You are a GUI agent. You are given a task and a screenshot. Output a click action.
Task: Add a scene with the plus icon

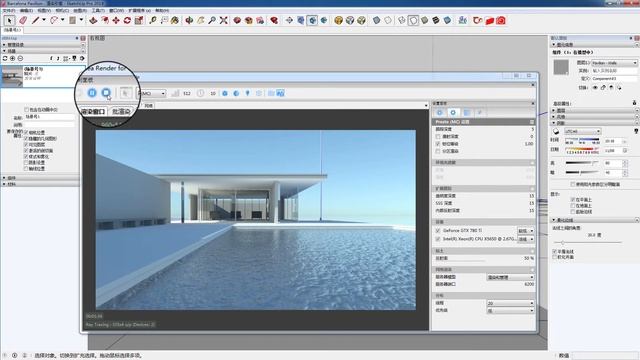point(13,58)
